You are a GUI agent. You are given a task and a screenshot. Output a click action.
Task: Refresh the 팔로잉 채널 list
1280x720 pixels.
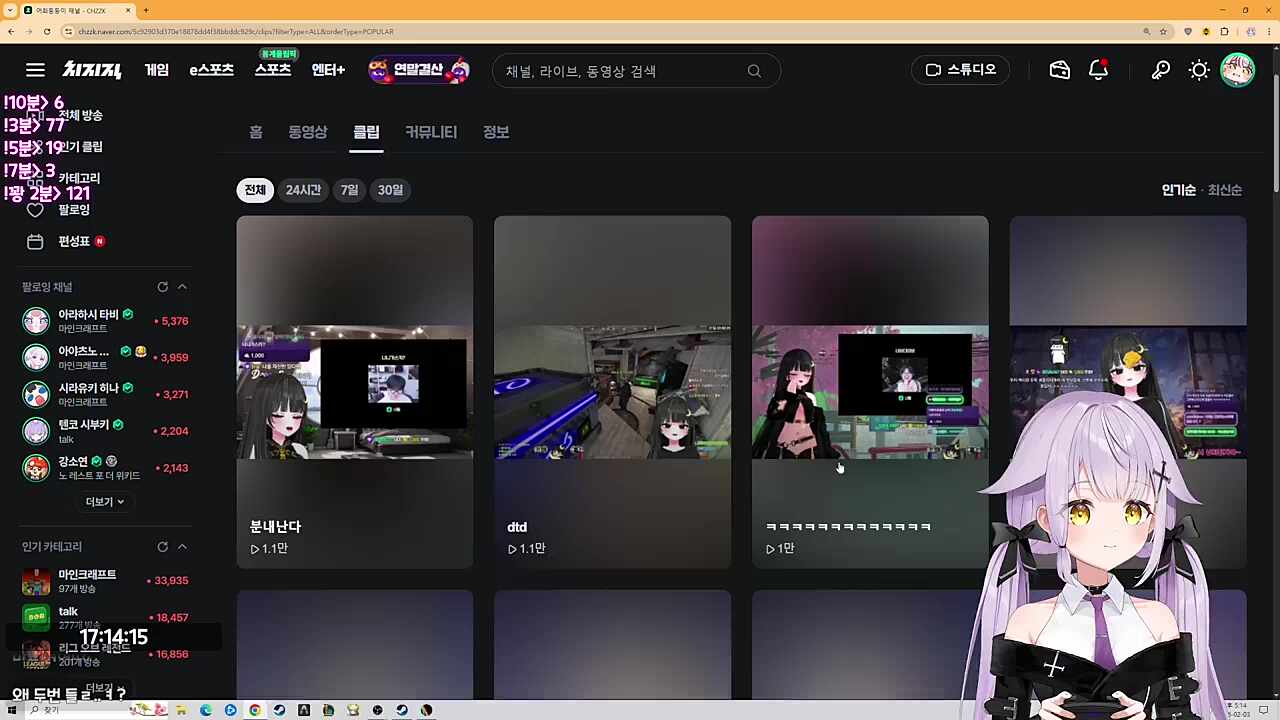pyautogui.click(x=162, y=287)
